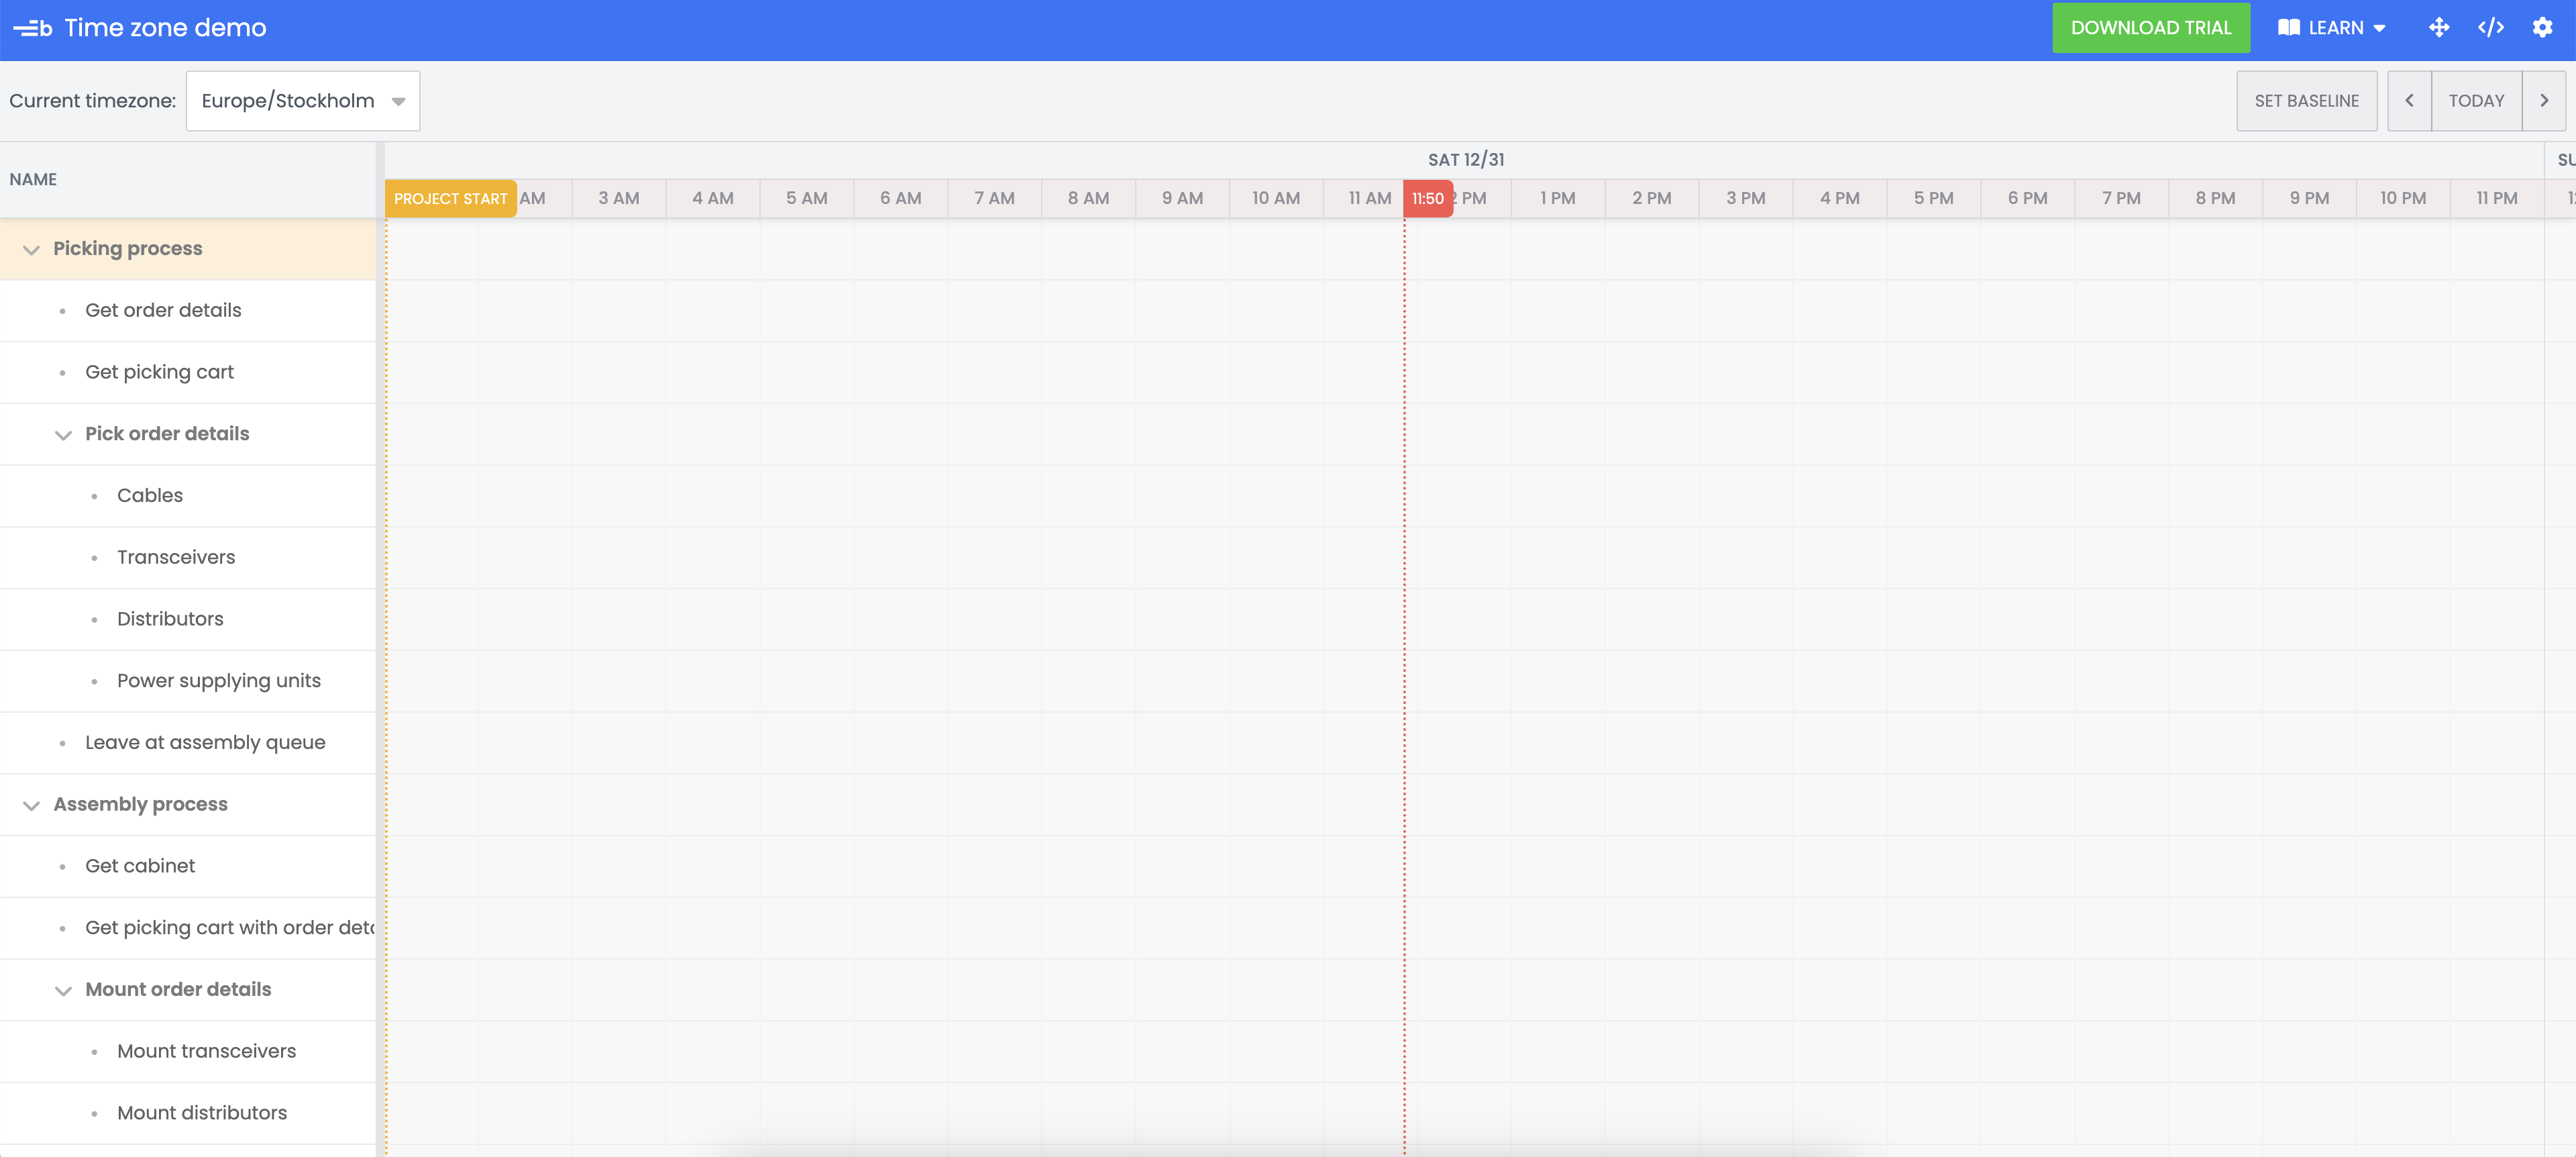Viewport: 2576px width, 1157px height.
Task: Collapse the Mount order details group
Action: pos(63,990)
